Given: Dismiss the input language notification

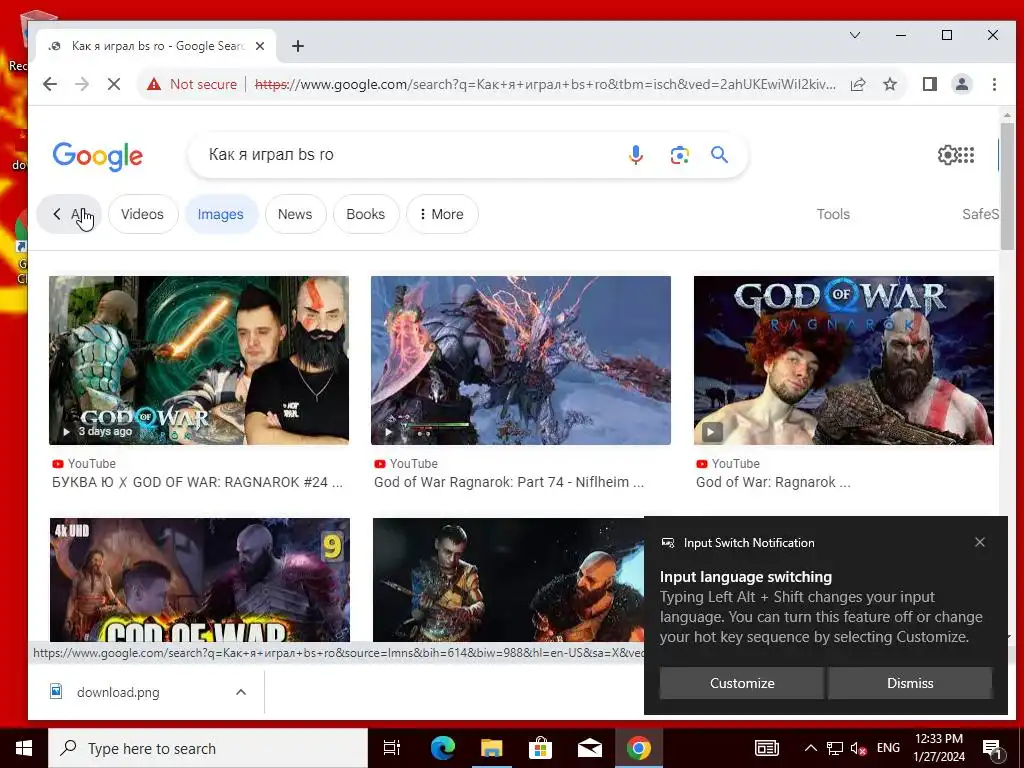Looking at the screenshot, I should (x=910, y=683).
